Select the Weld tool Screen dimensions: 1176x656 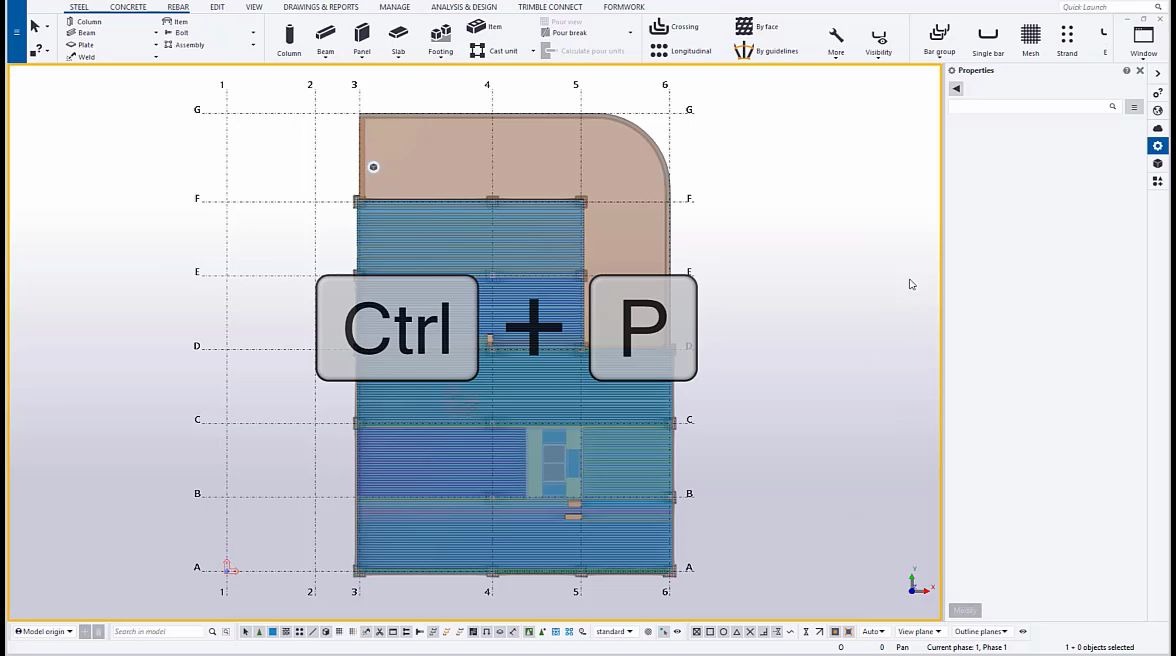coord(80,56)
